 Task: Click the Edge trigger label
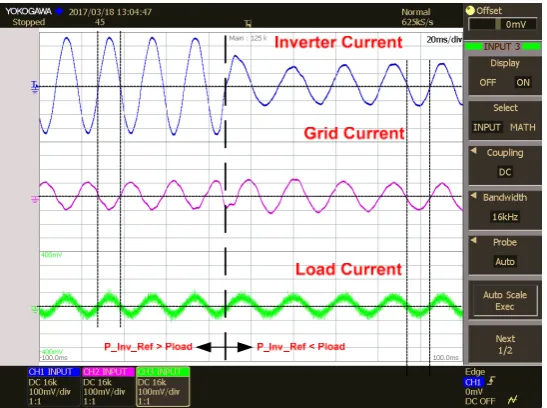[x=475, y=372]
